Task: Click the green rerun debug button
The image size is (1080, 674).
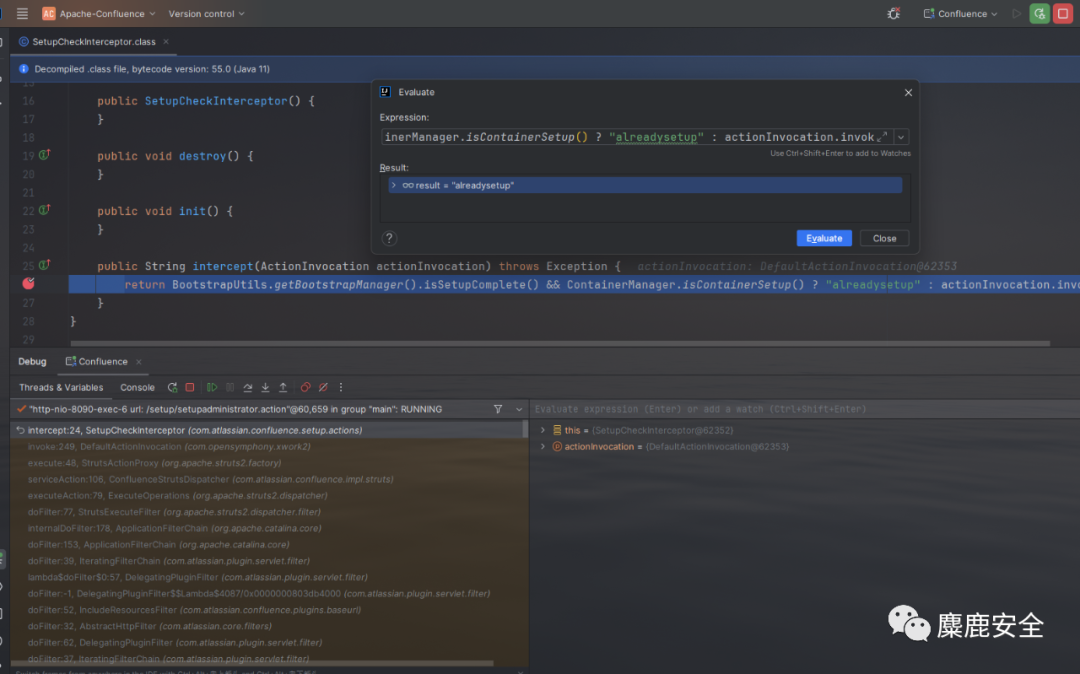Action: click(1039, 14)
